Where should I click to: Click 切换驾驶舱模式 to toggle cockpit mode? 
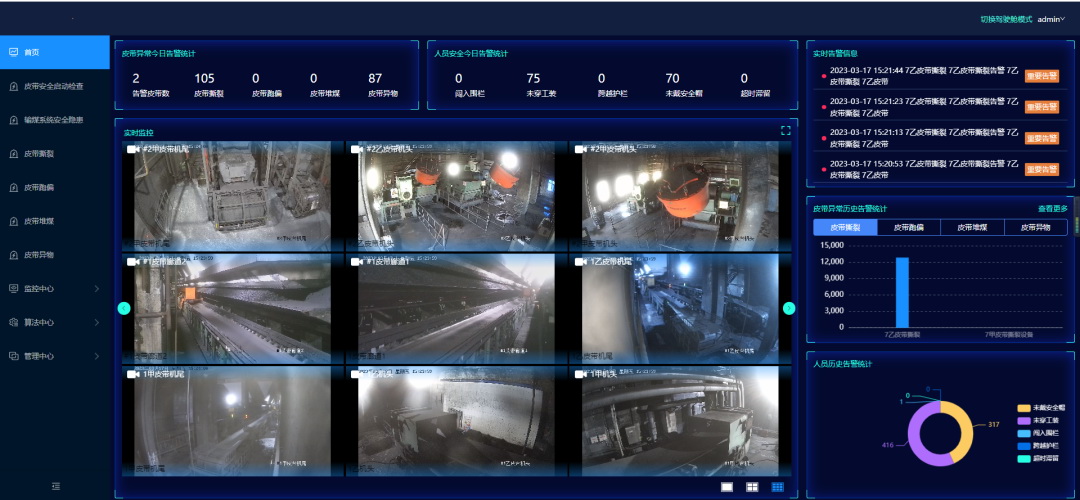pos(1005,19)
